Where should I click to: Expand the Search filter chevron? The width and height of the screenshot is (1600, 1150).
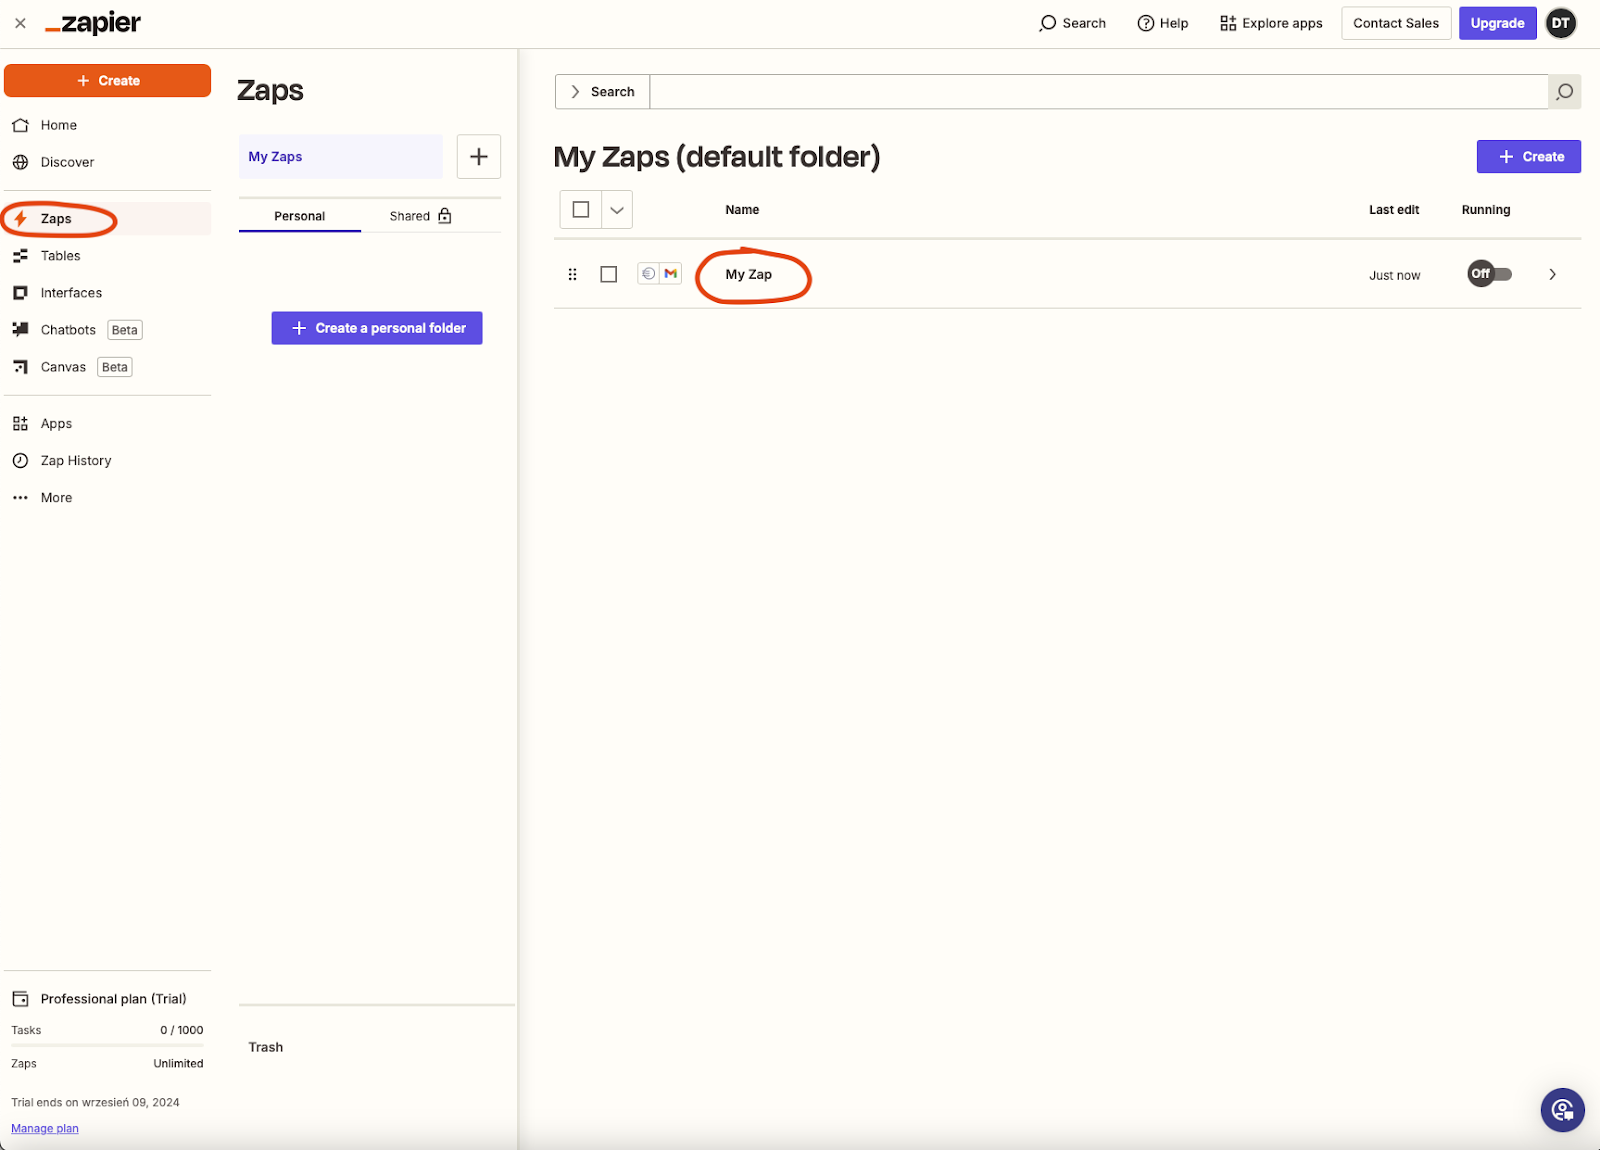[575, 92]
